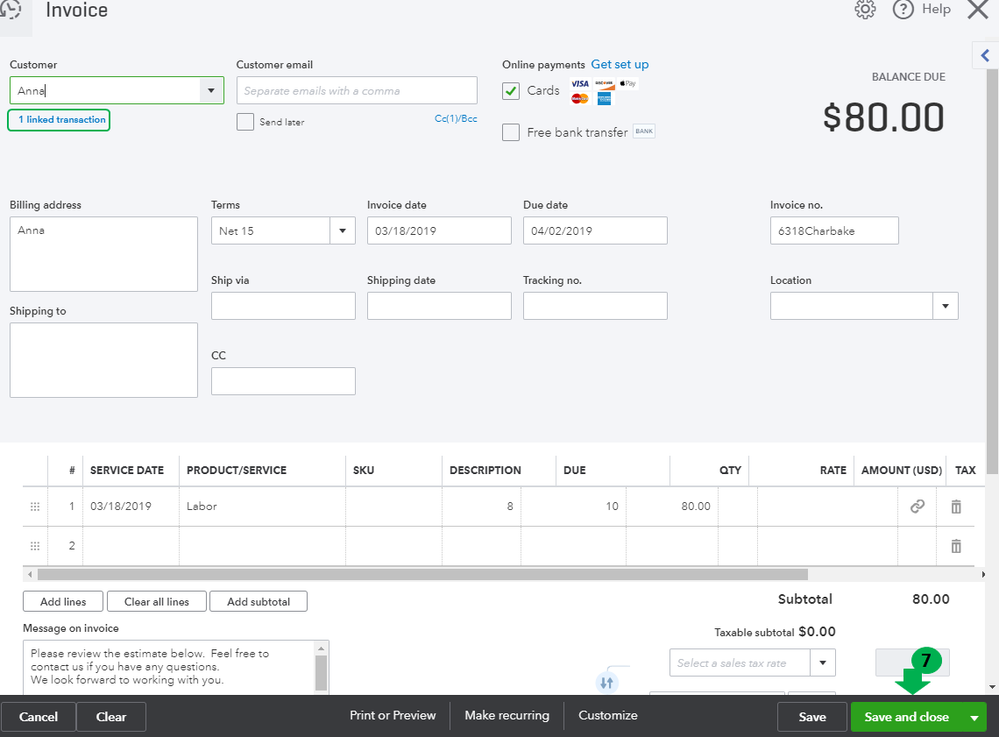Click the AMOUNT (USD) column header

point(902,470)
